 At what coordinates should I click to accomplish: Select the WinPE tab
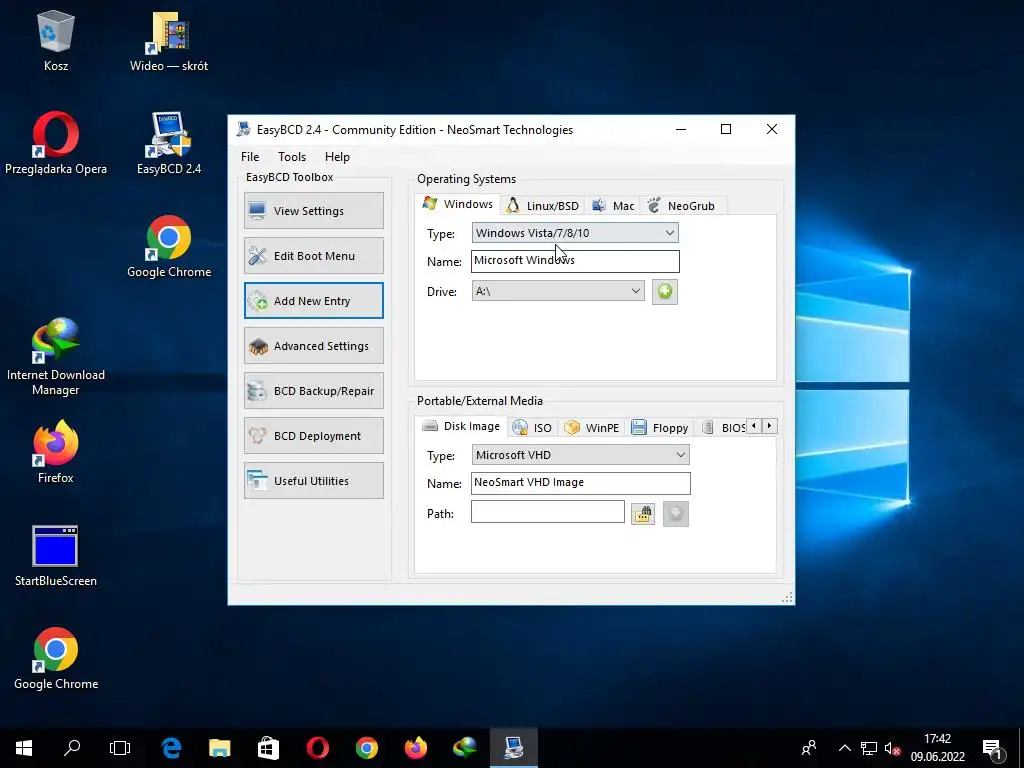[591, 428]
